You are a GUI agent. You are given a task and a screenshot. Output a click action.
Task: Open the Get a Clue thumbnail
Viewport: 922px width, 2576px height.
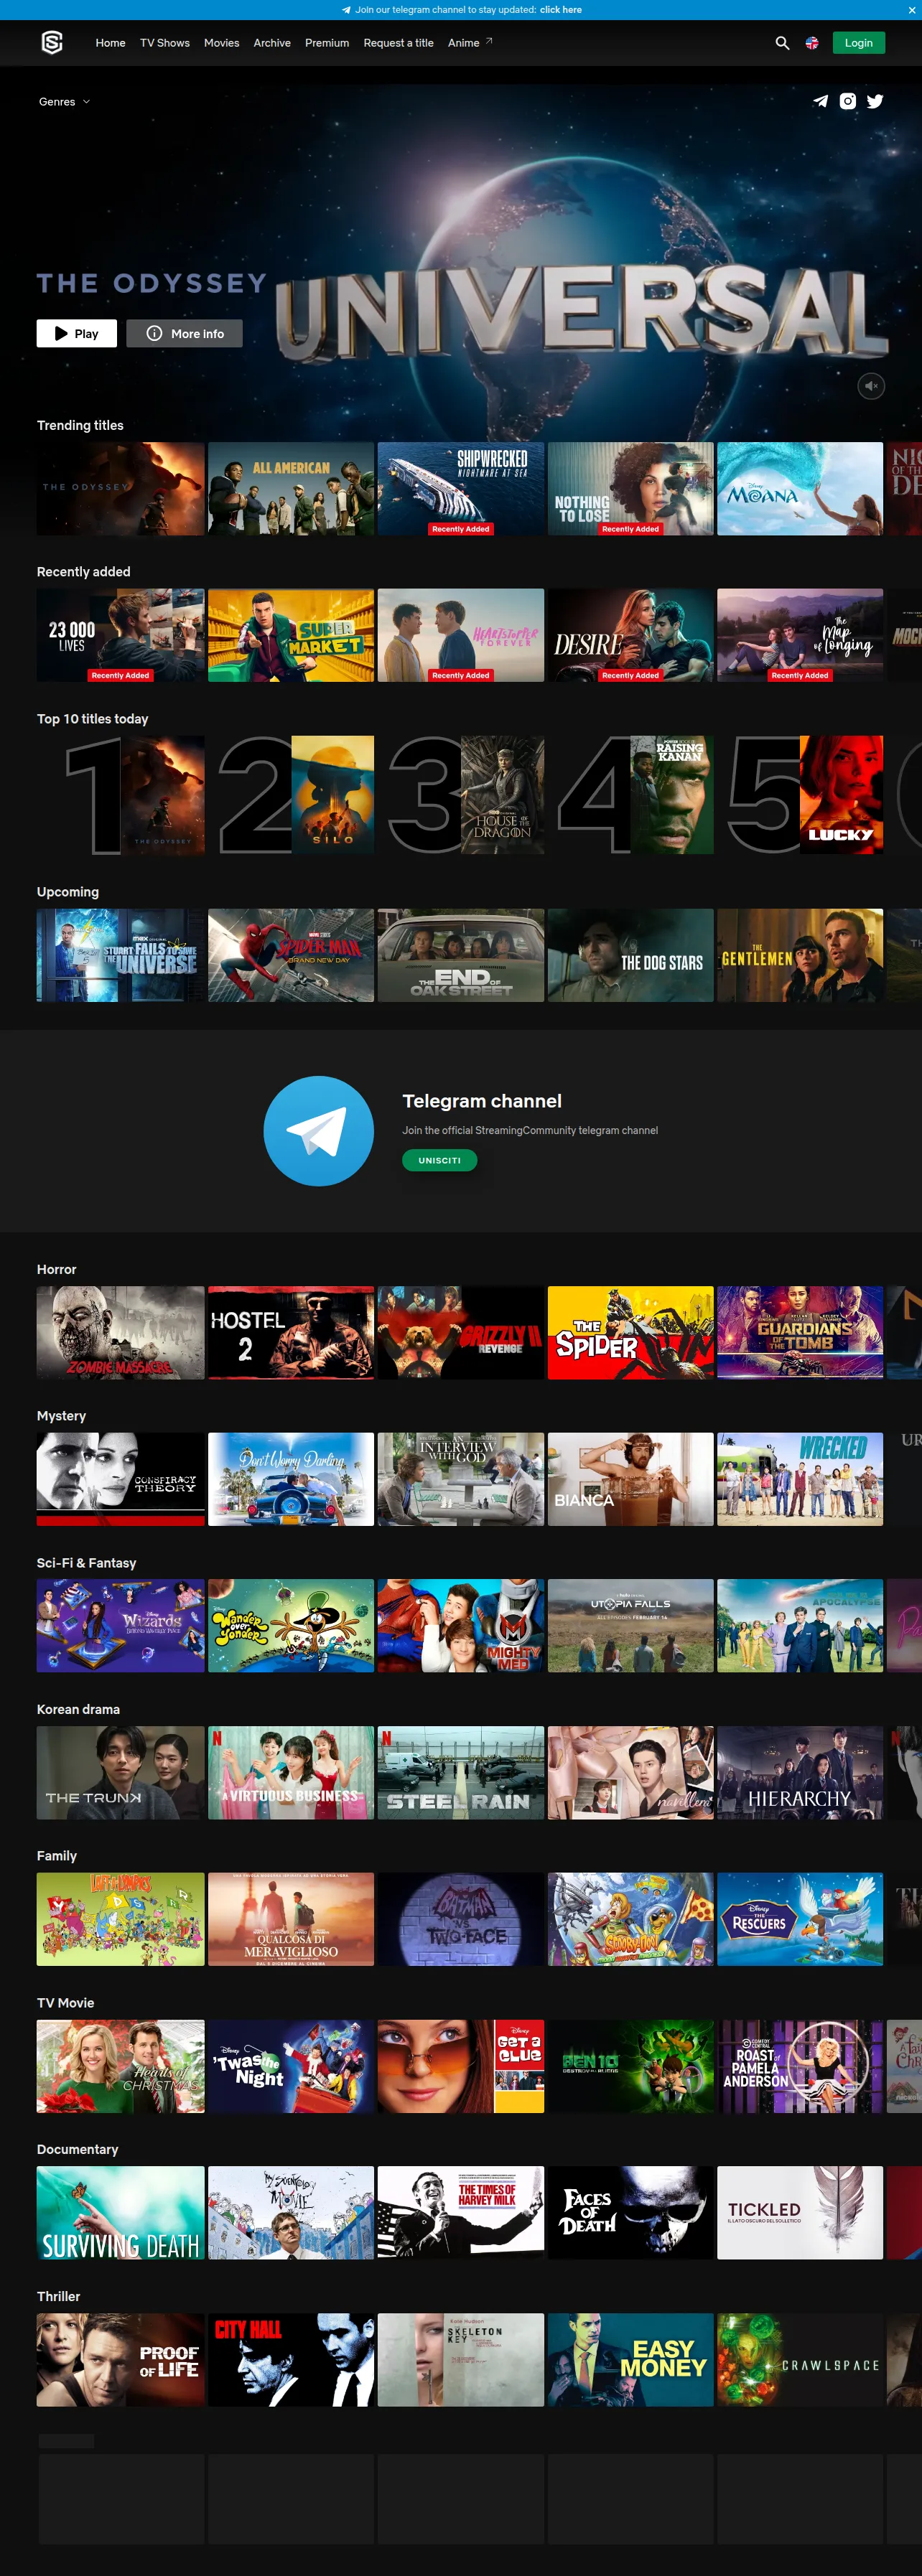pyautogui.click(x=461, y=2066)
